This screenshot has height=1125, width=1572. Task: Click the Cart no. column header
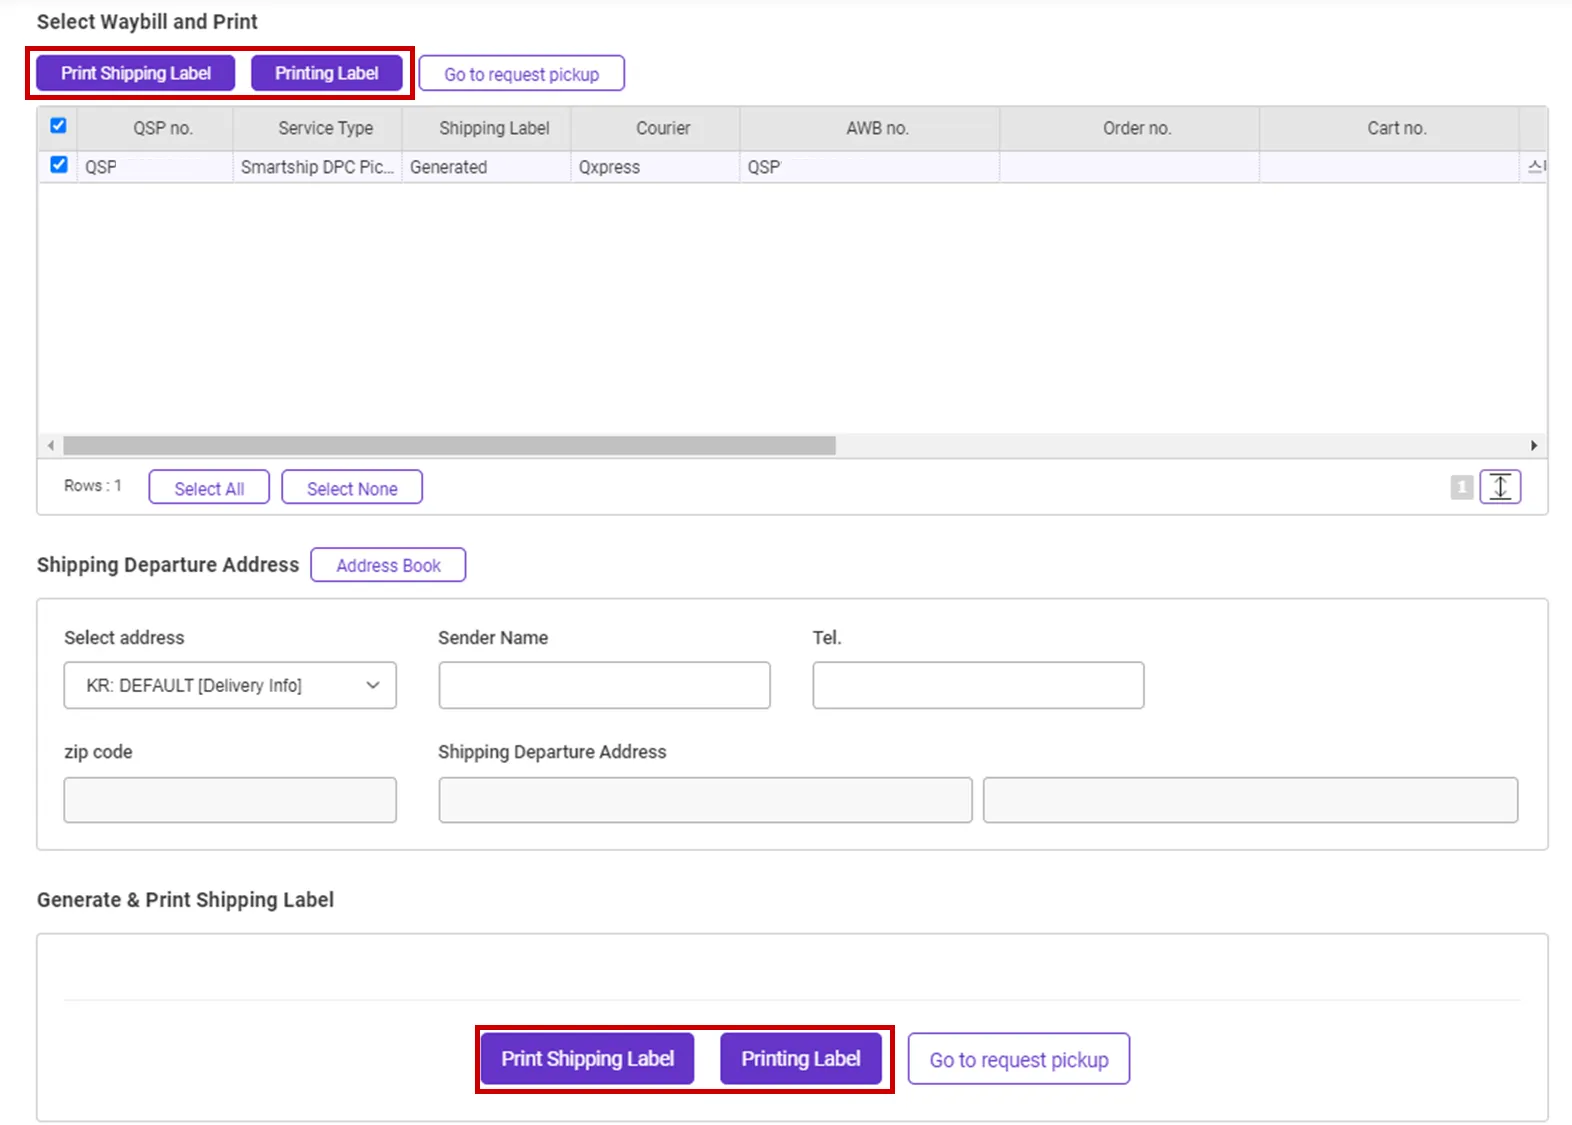1390,129
